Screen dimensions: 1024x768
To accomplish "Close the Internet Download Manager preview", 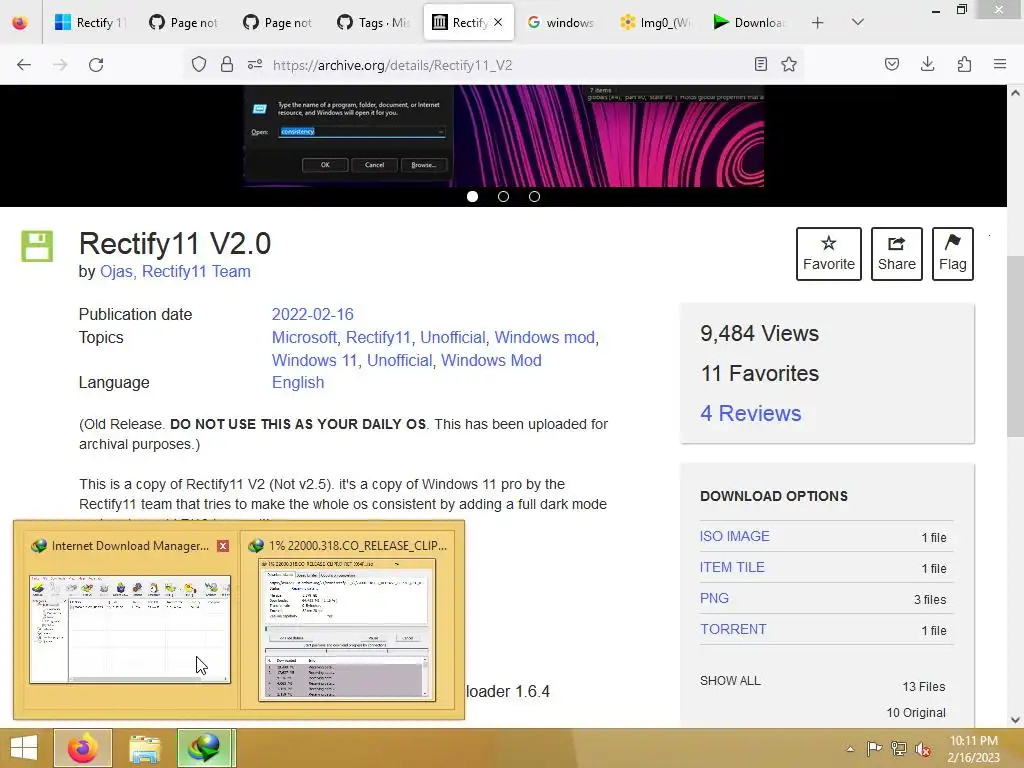I will (x=223, y=546).
